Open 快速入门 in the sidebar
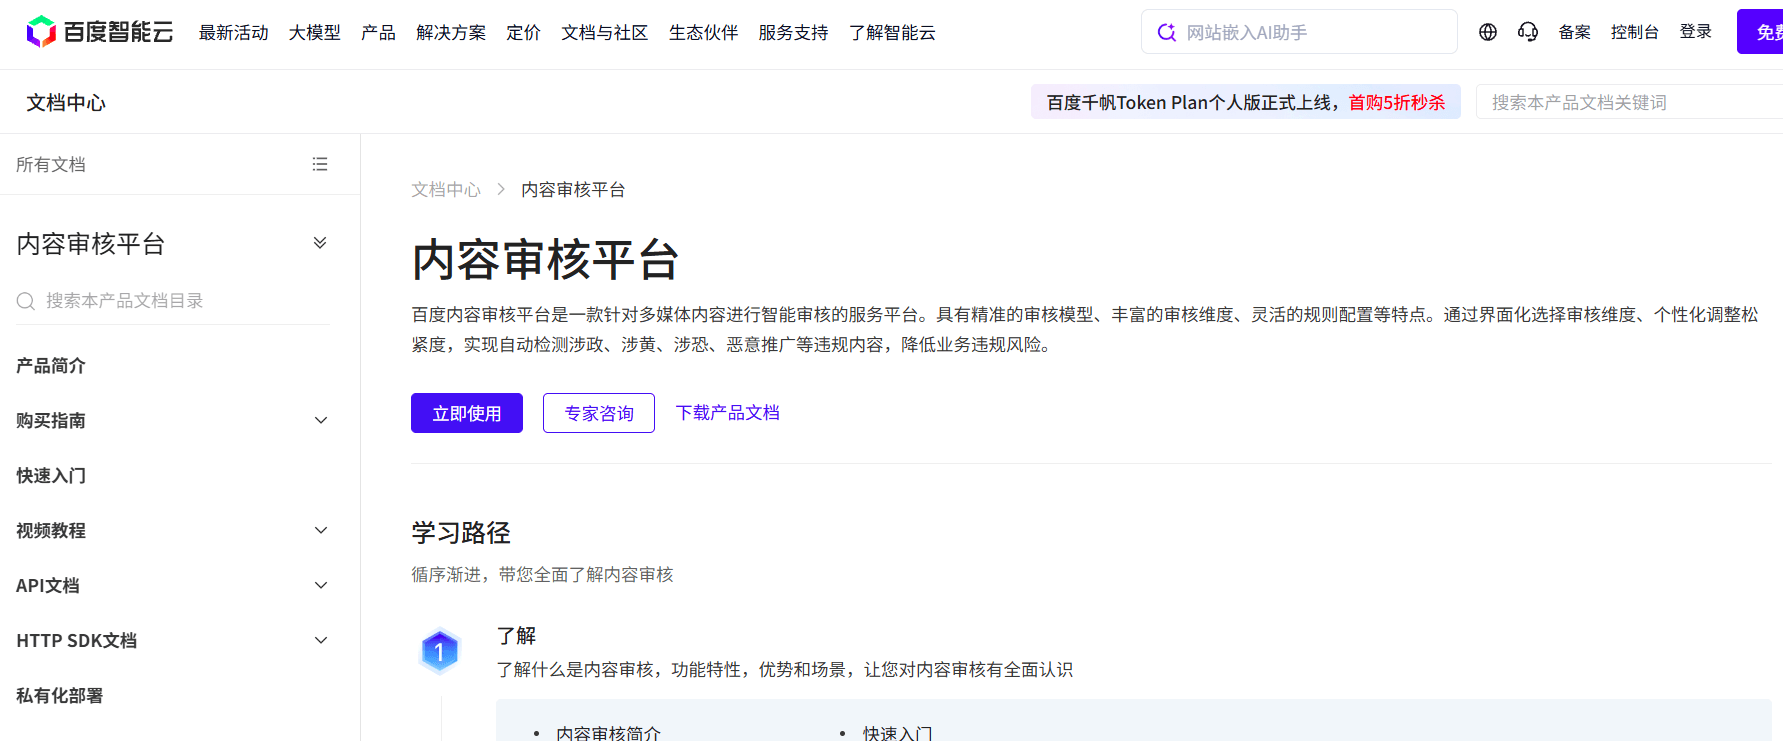This screenshot has height=741, width=1783. tap(51, 476)
